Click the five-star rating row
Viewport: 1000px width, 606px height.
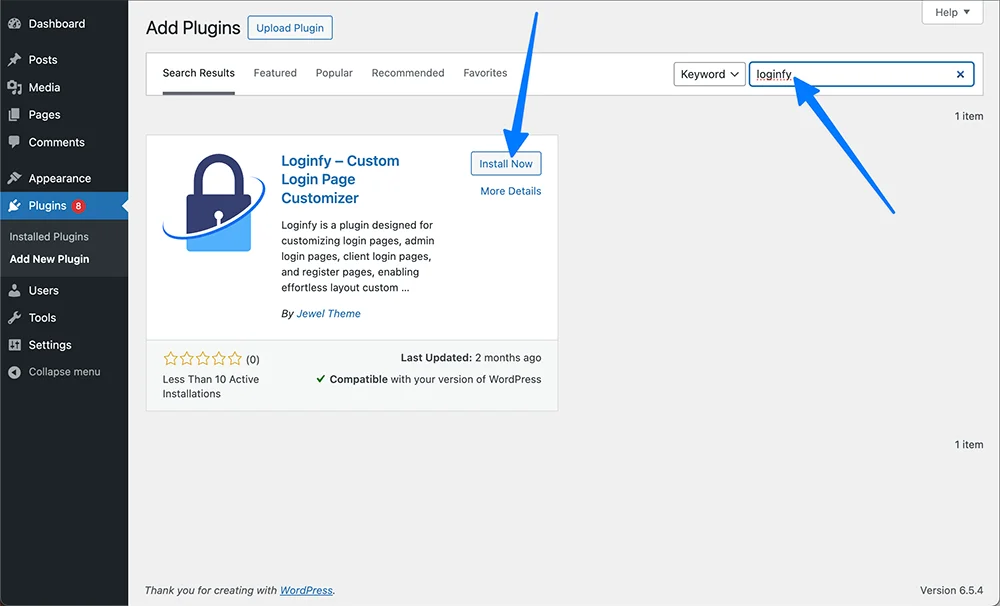pyautogui.click(x=203, y=358)
